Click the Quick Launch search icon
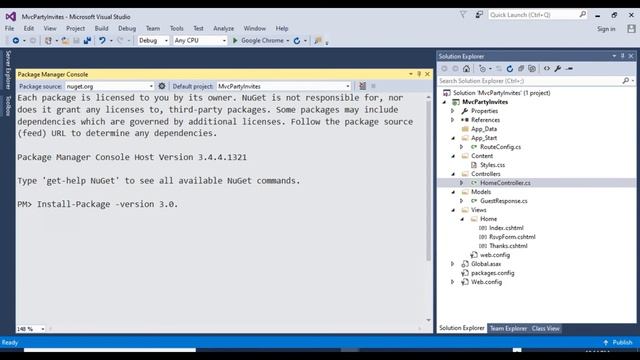This screenshot has width=640, height=360. tap(582, 15)
